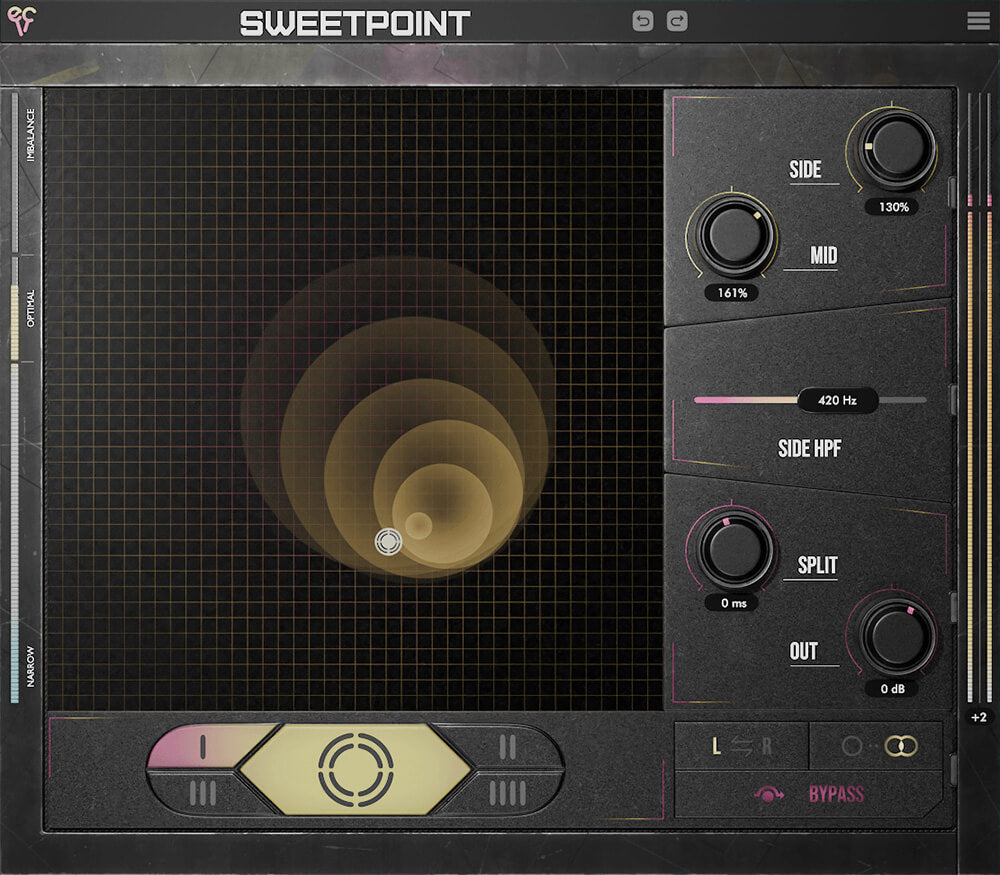Select preset slot III

click(204, 793)
